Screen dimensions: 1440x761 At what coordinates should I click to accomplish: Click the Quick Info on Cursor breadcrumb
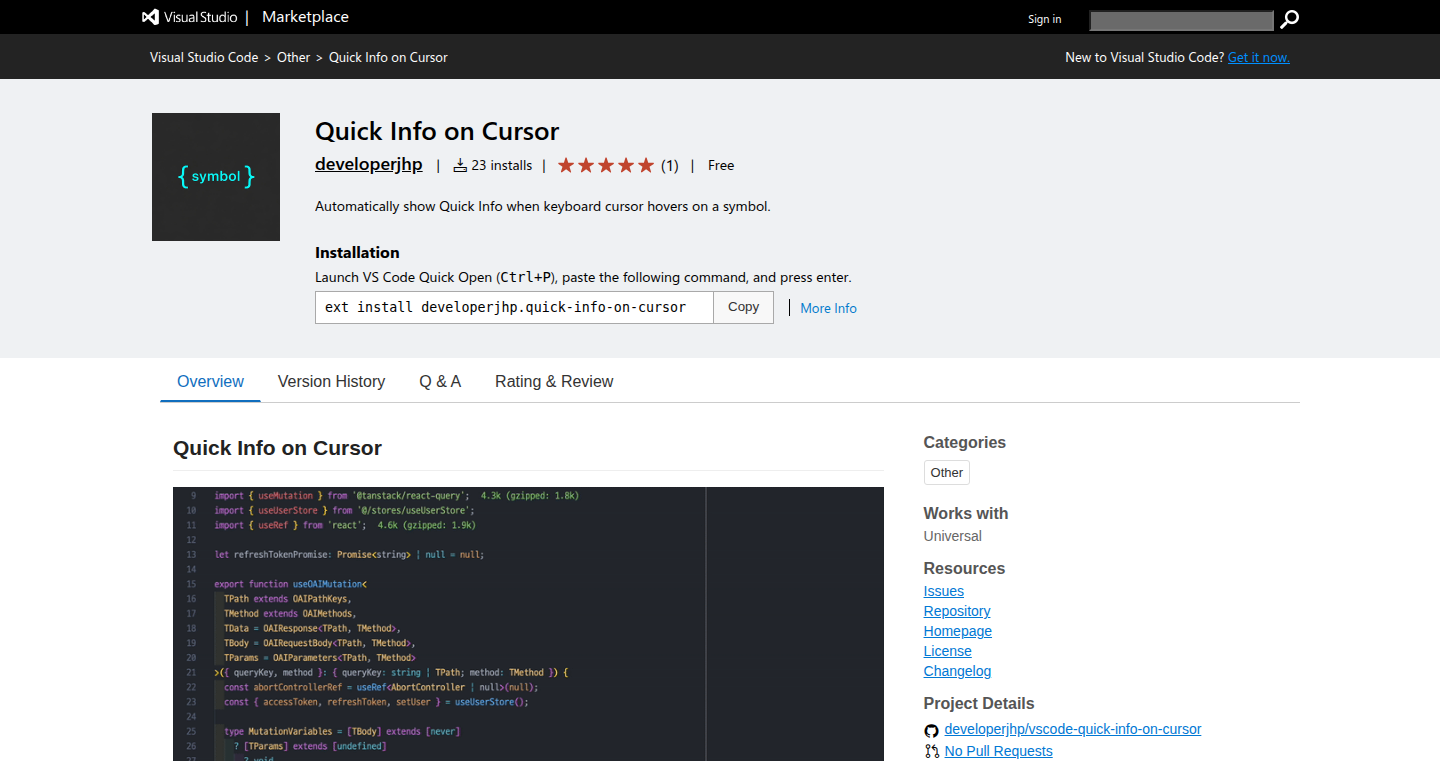[388, 57]
